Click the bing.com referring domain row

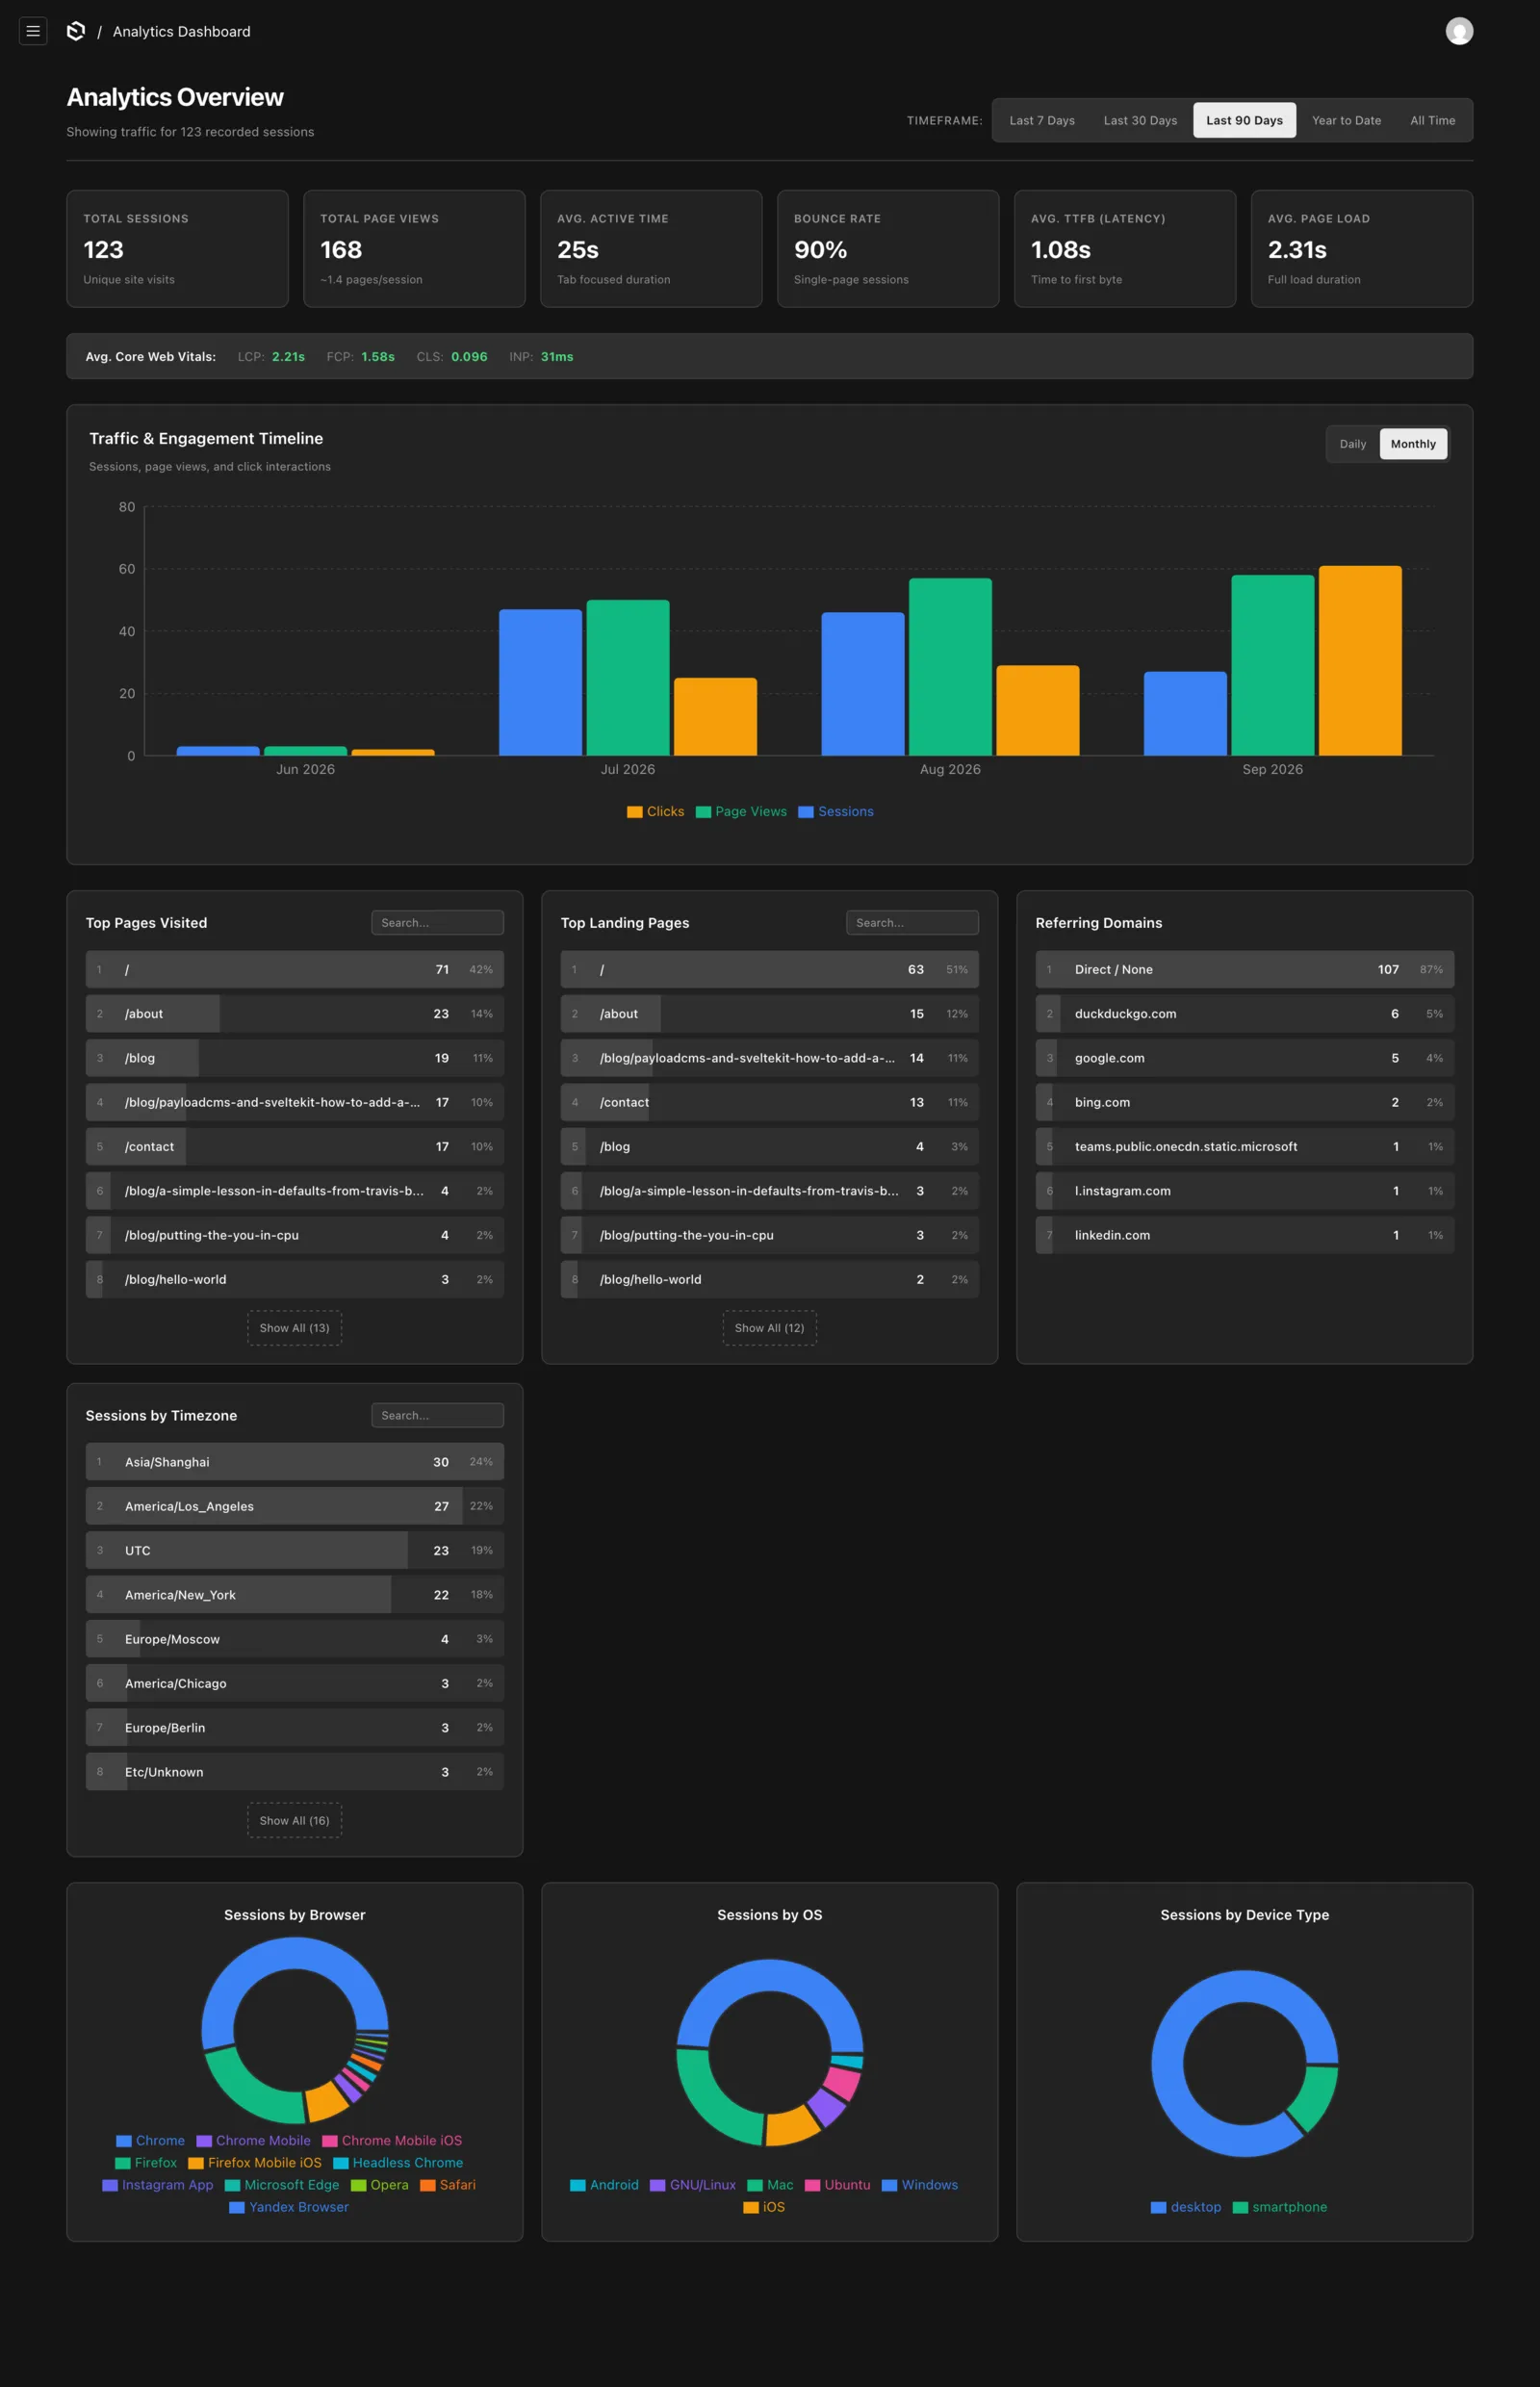1245,1102
